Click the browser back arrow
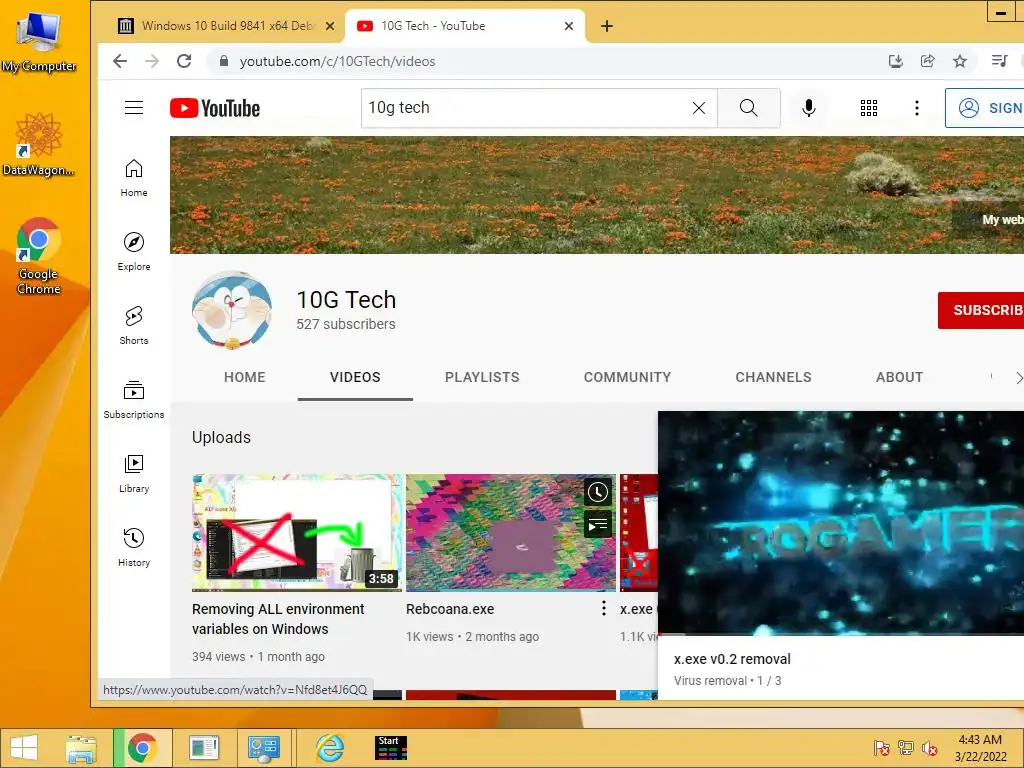Image resolution: width=1024 pixels, height=768 pixels. 120,61
